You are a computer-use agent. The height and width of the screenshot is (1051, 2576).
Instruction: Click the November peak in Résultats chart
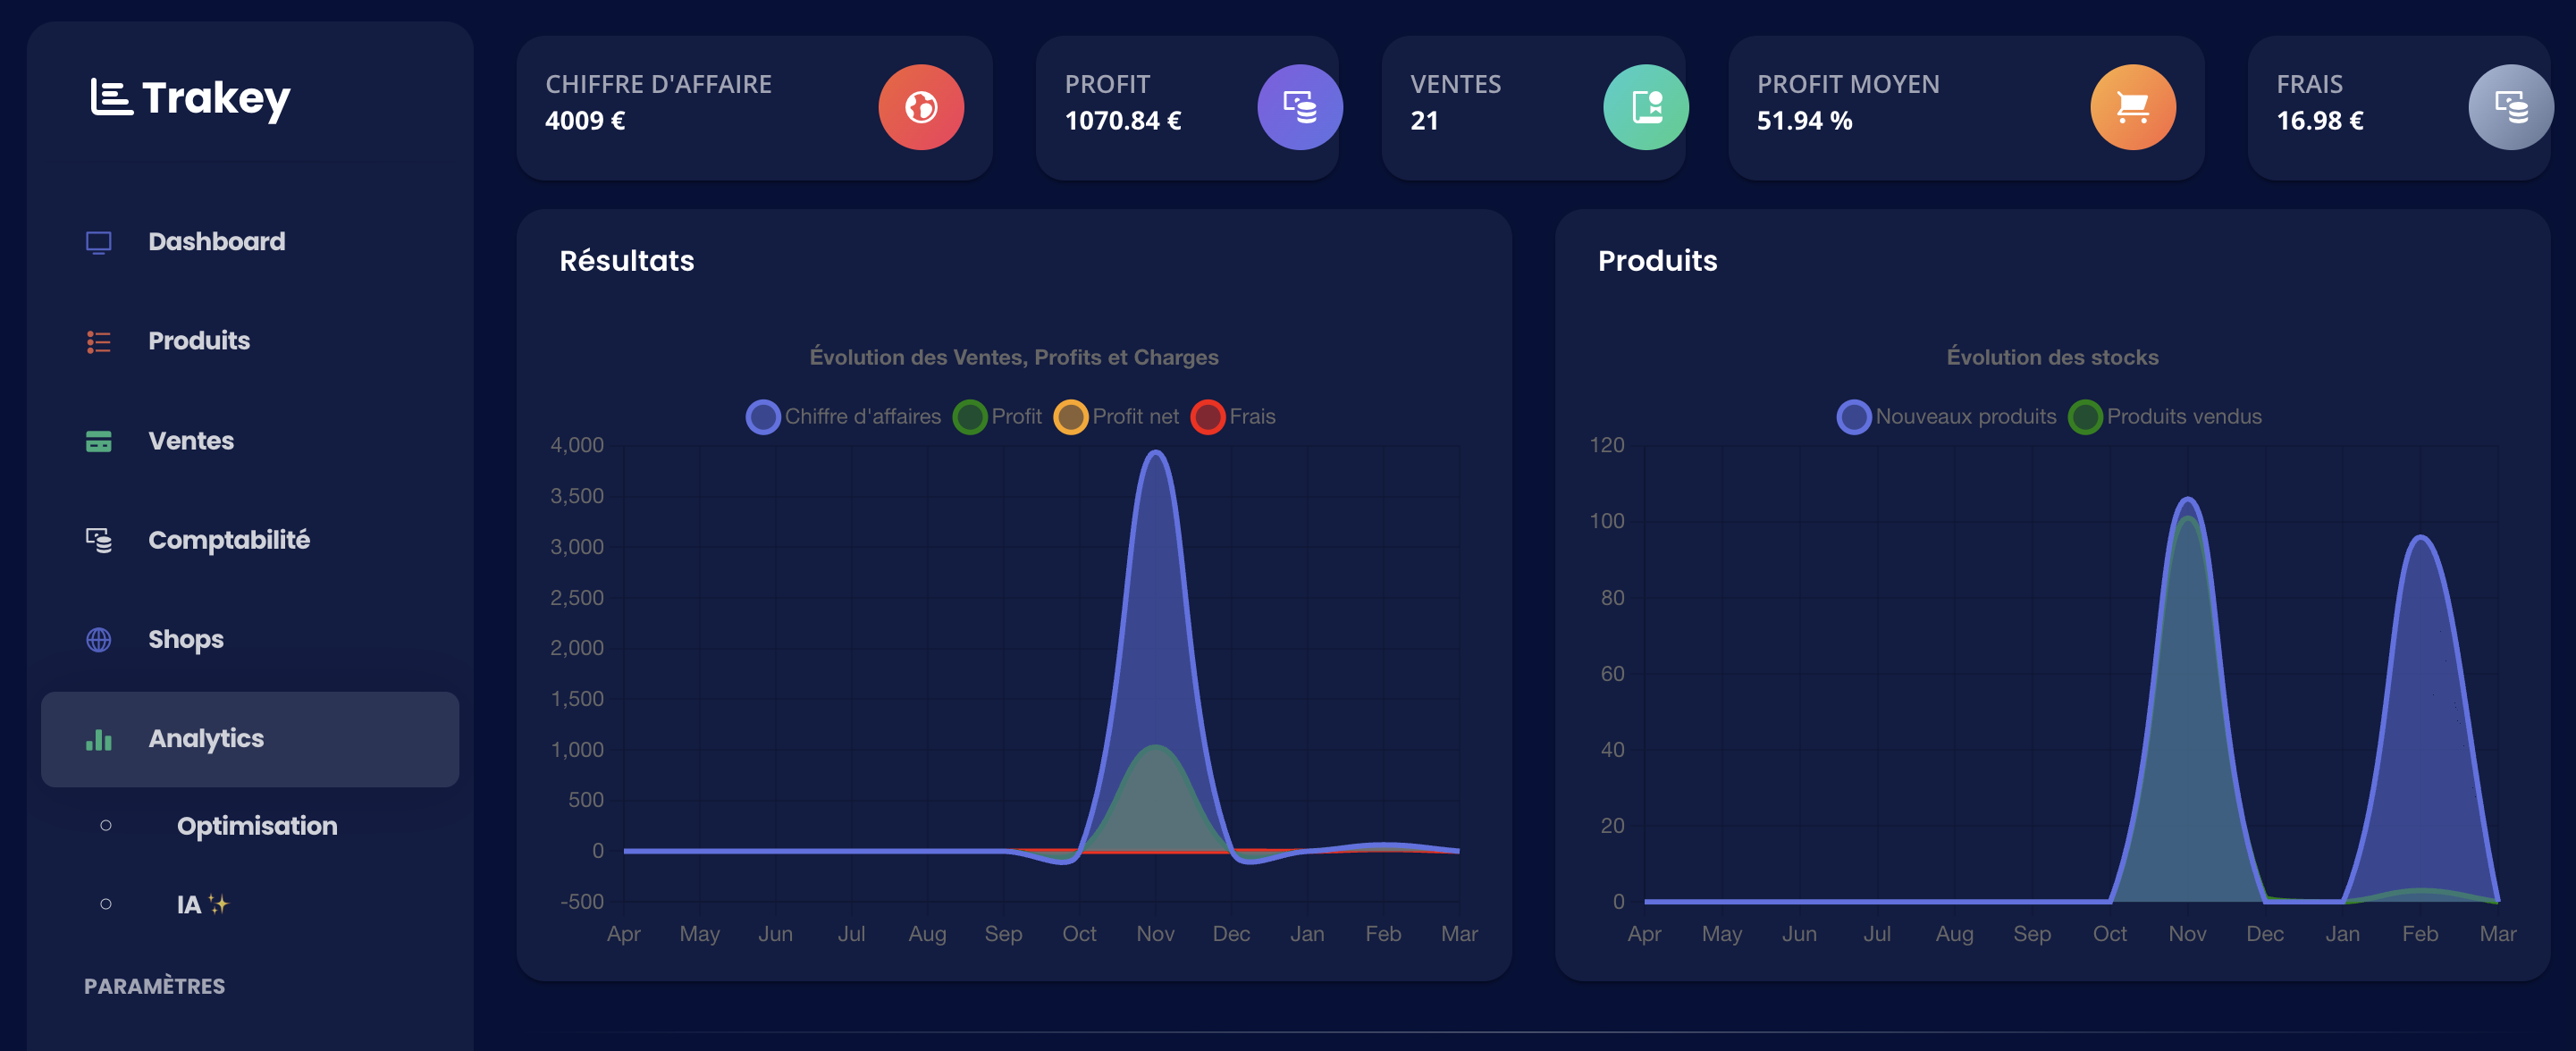point(1155,454)
